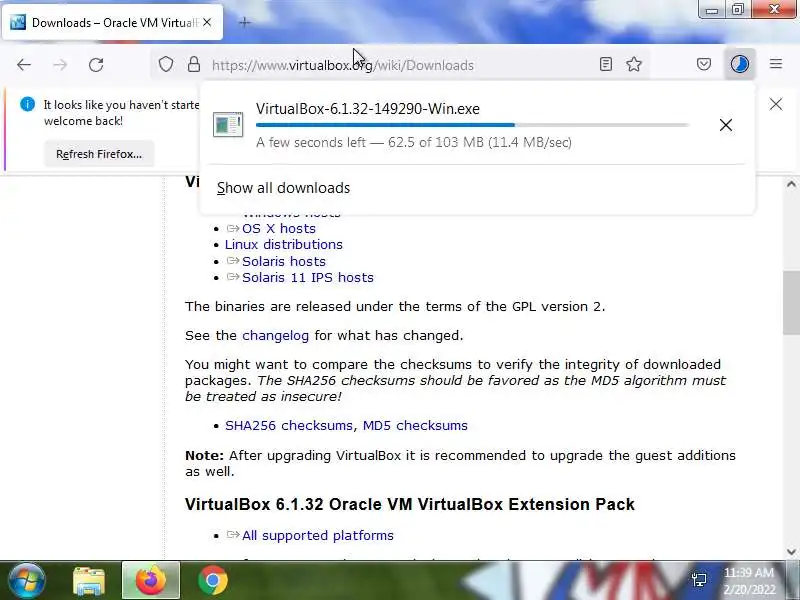Open the OS X hosts download link

[x=279, y=229]
